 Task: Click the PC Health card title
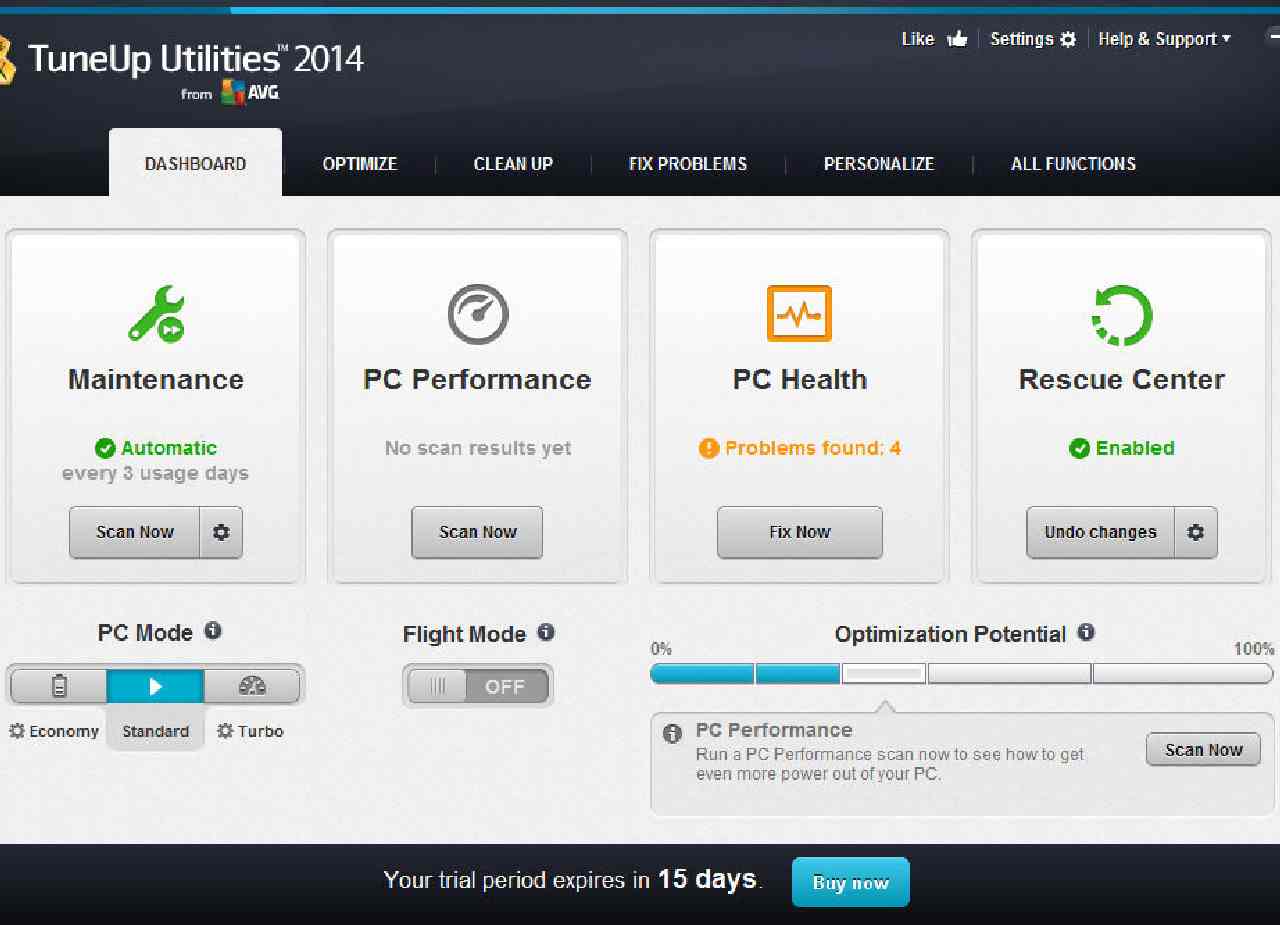[x=800, y=380]
